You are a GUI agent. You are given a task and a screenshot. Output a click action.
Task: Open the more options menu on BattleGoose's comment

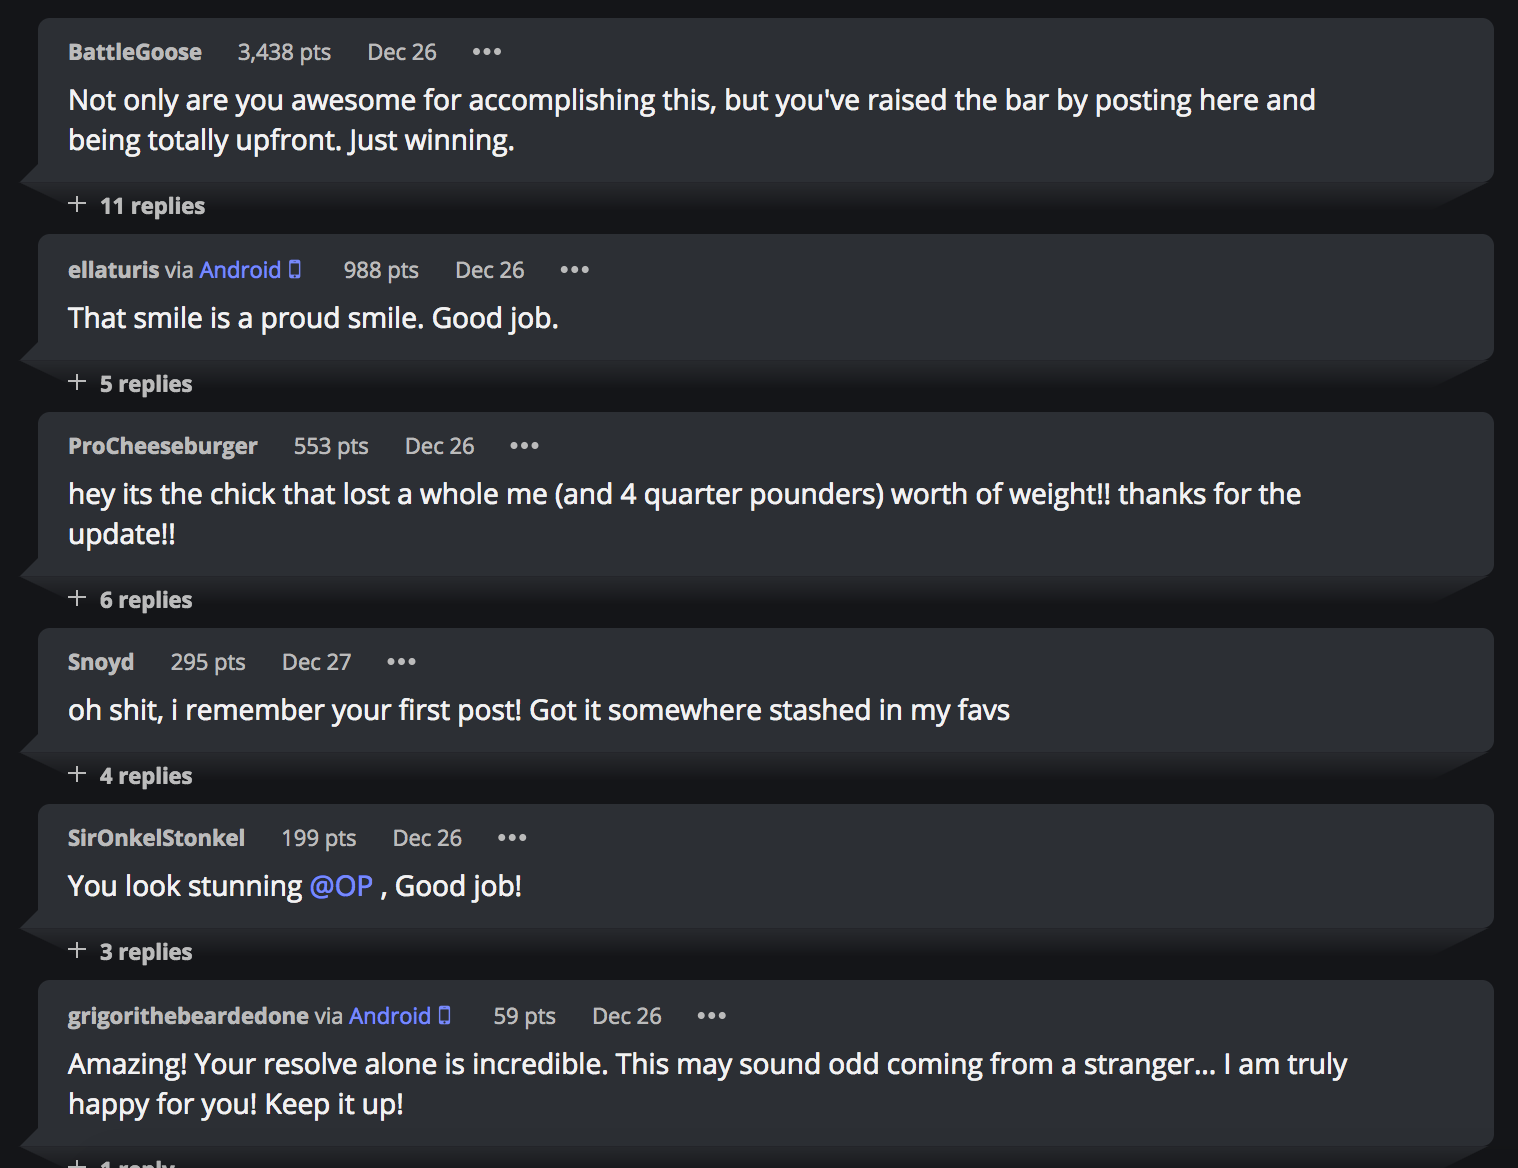487,52
